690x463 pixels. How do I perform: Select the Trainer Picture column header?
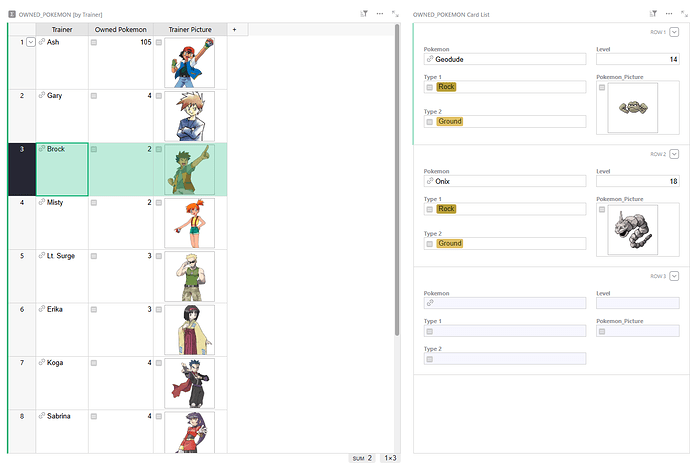click(x=190, y=29)
